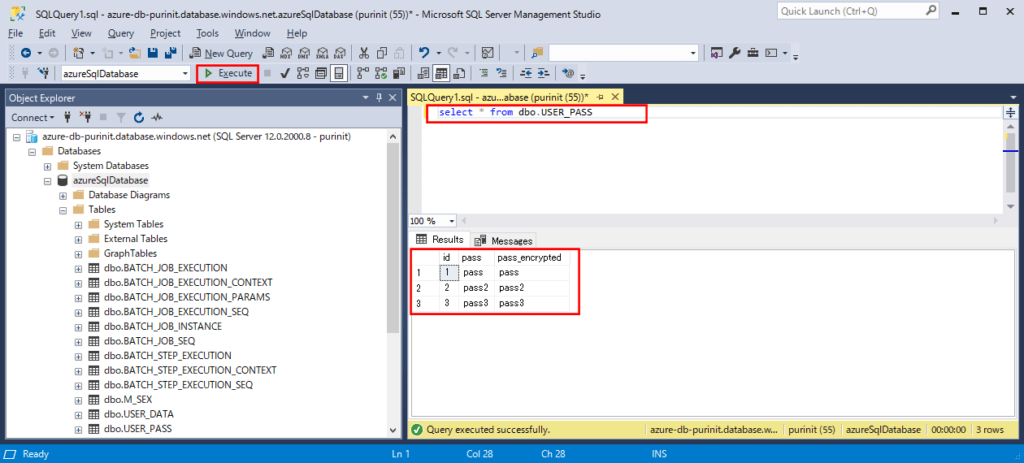Image resolution: width=1024 pixels, height=463 pixels.
Task: Toggle auto-hide pin on Object Explorer
Action: [379, 98]
